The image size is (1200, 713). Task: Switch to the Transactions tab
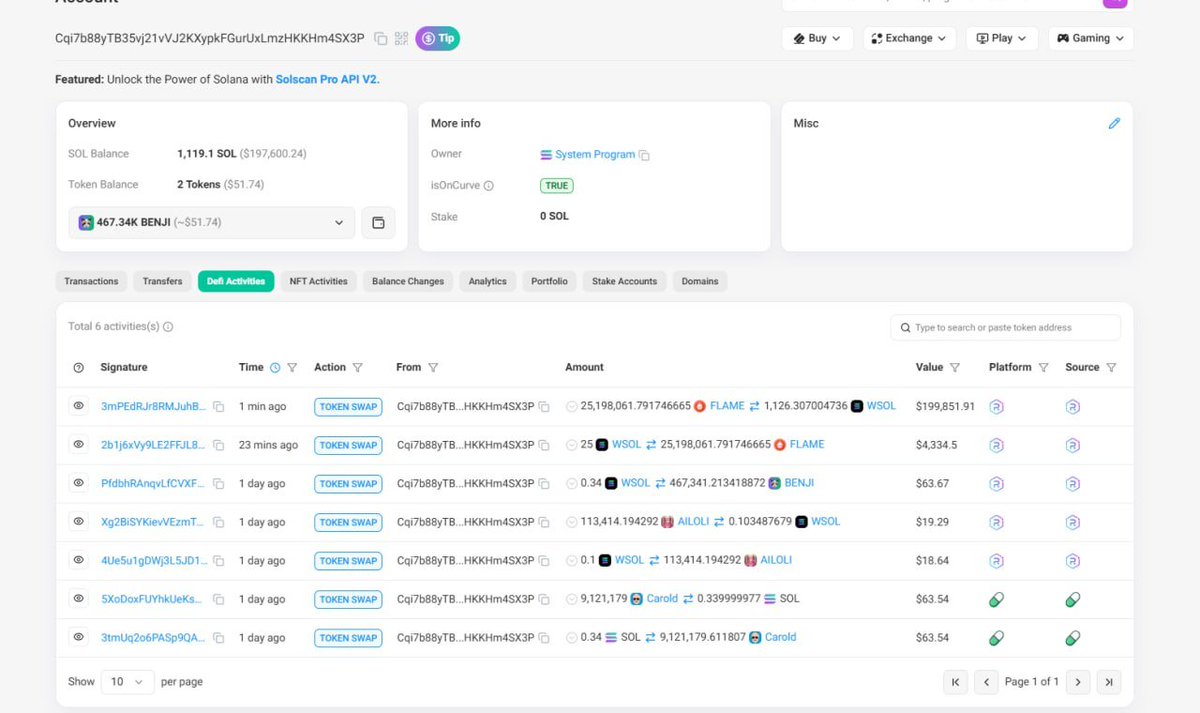91,281
